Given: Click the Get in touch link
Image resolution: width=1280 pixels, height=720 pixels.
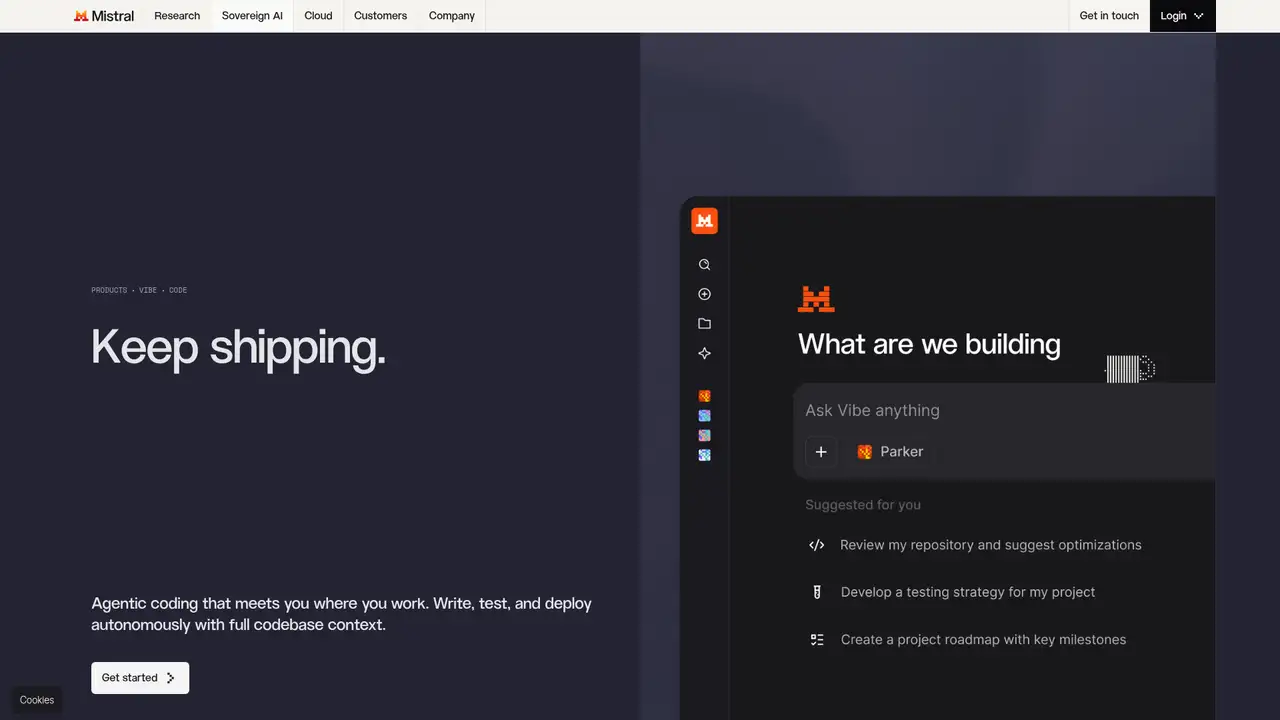Looking at the screenshot, I should pyautogui.click(x=1109, y=16).
